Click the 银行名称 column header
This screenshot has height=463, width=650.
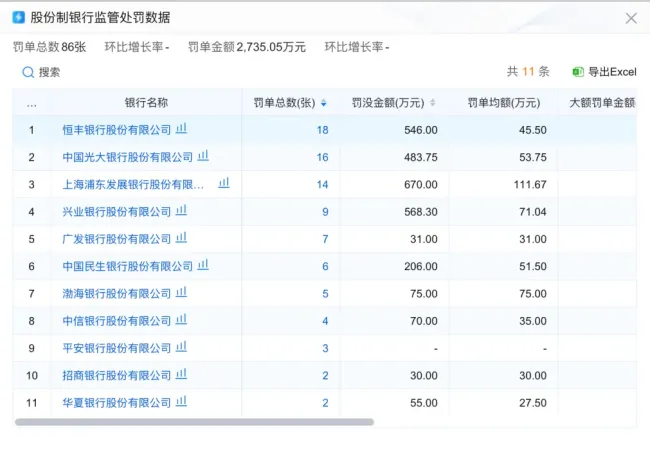pyautogui.click(x=146, y=103)
